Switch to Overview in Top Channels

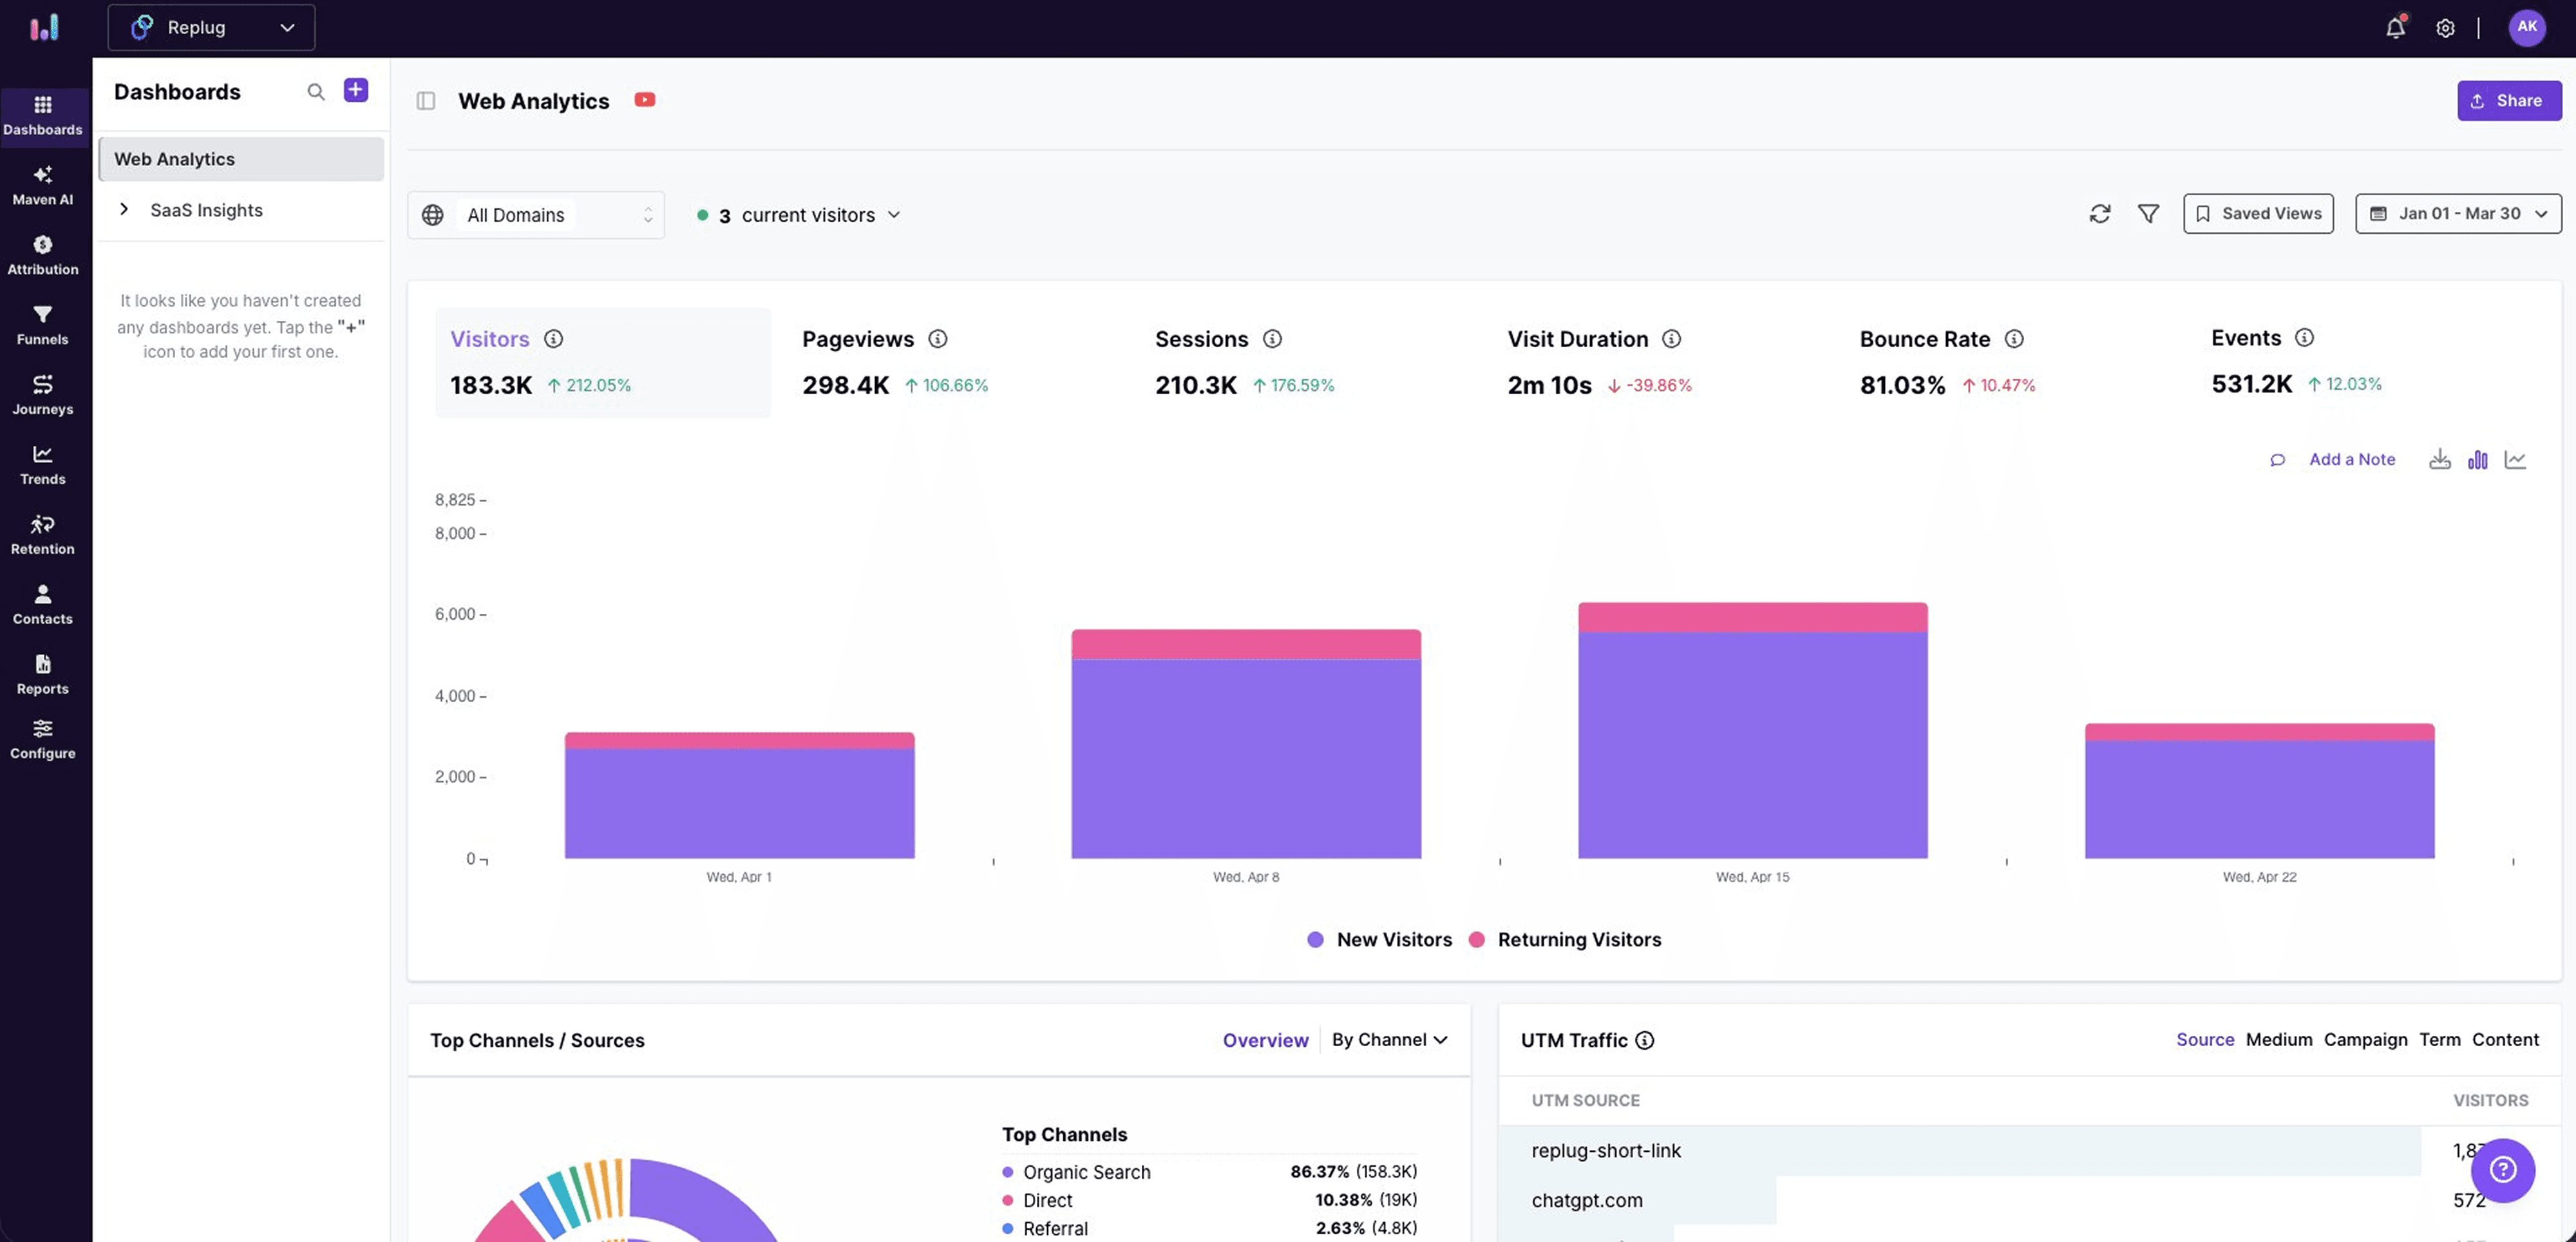coord(1265,1040)
